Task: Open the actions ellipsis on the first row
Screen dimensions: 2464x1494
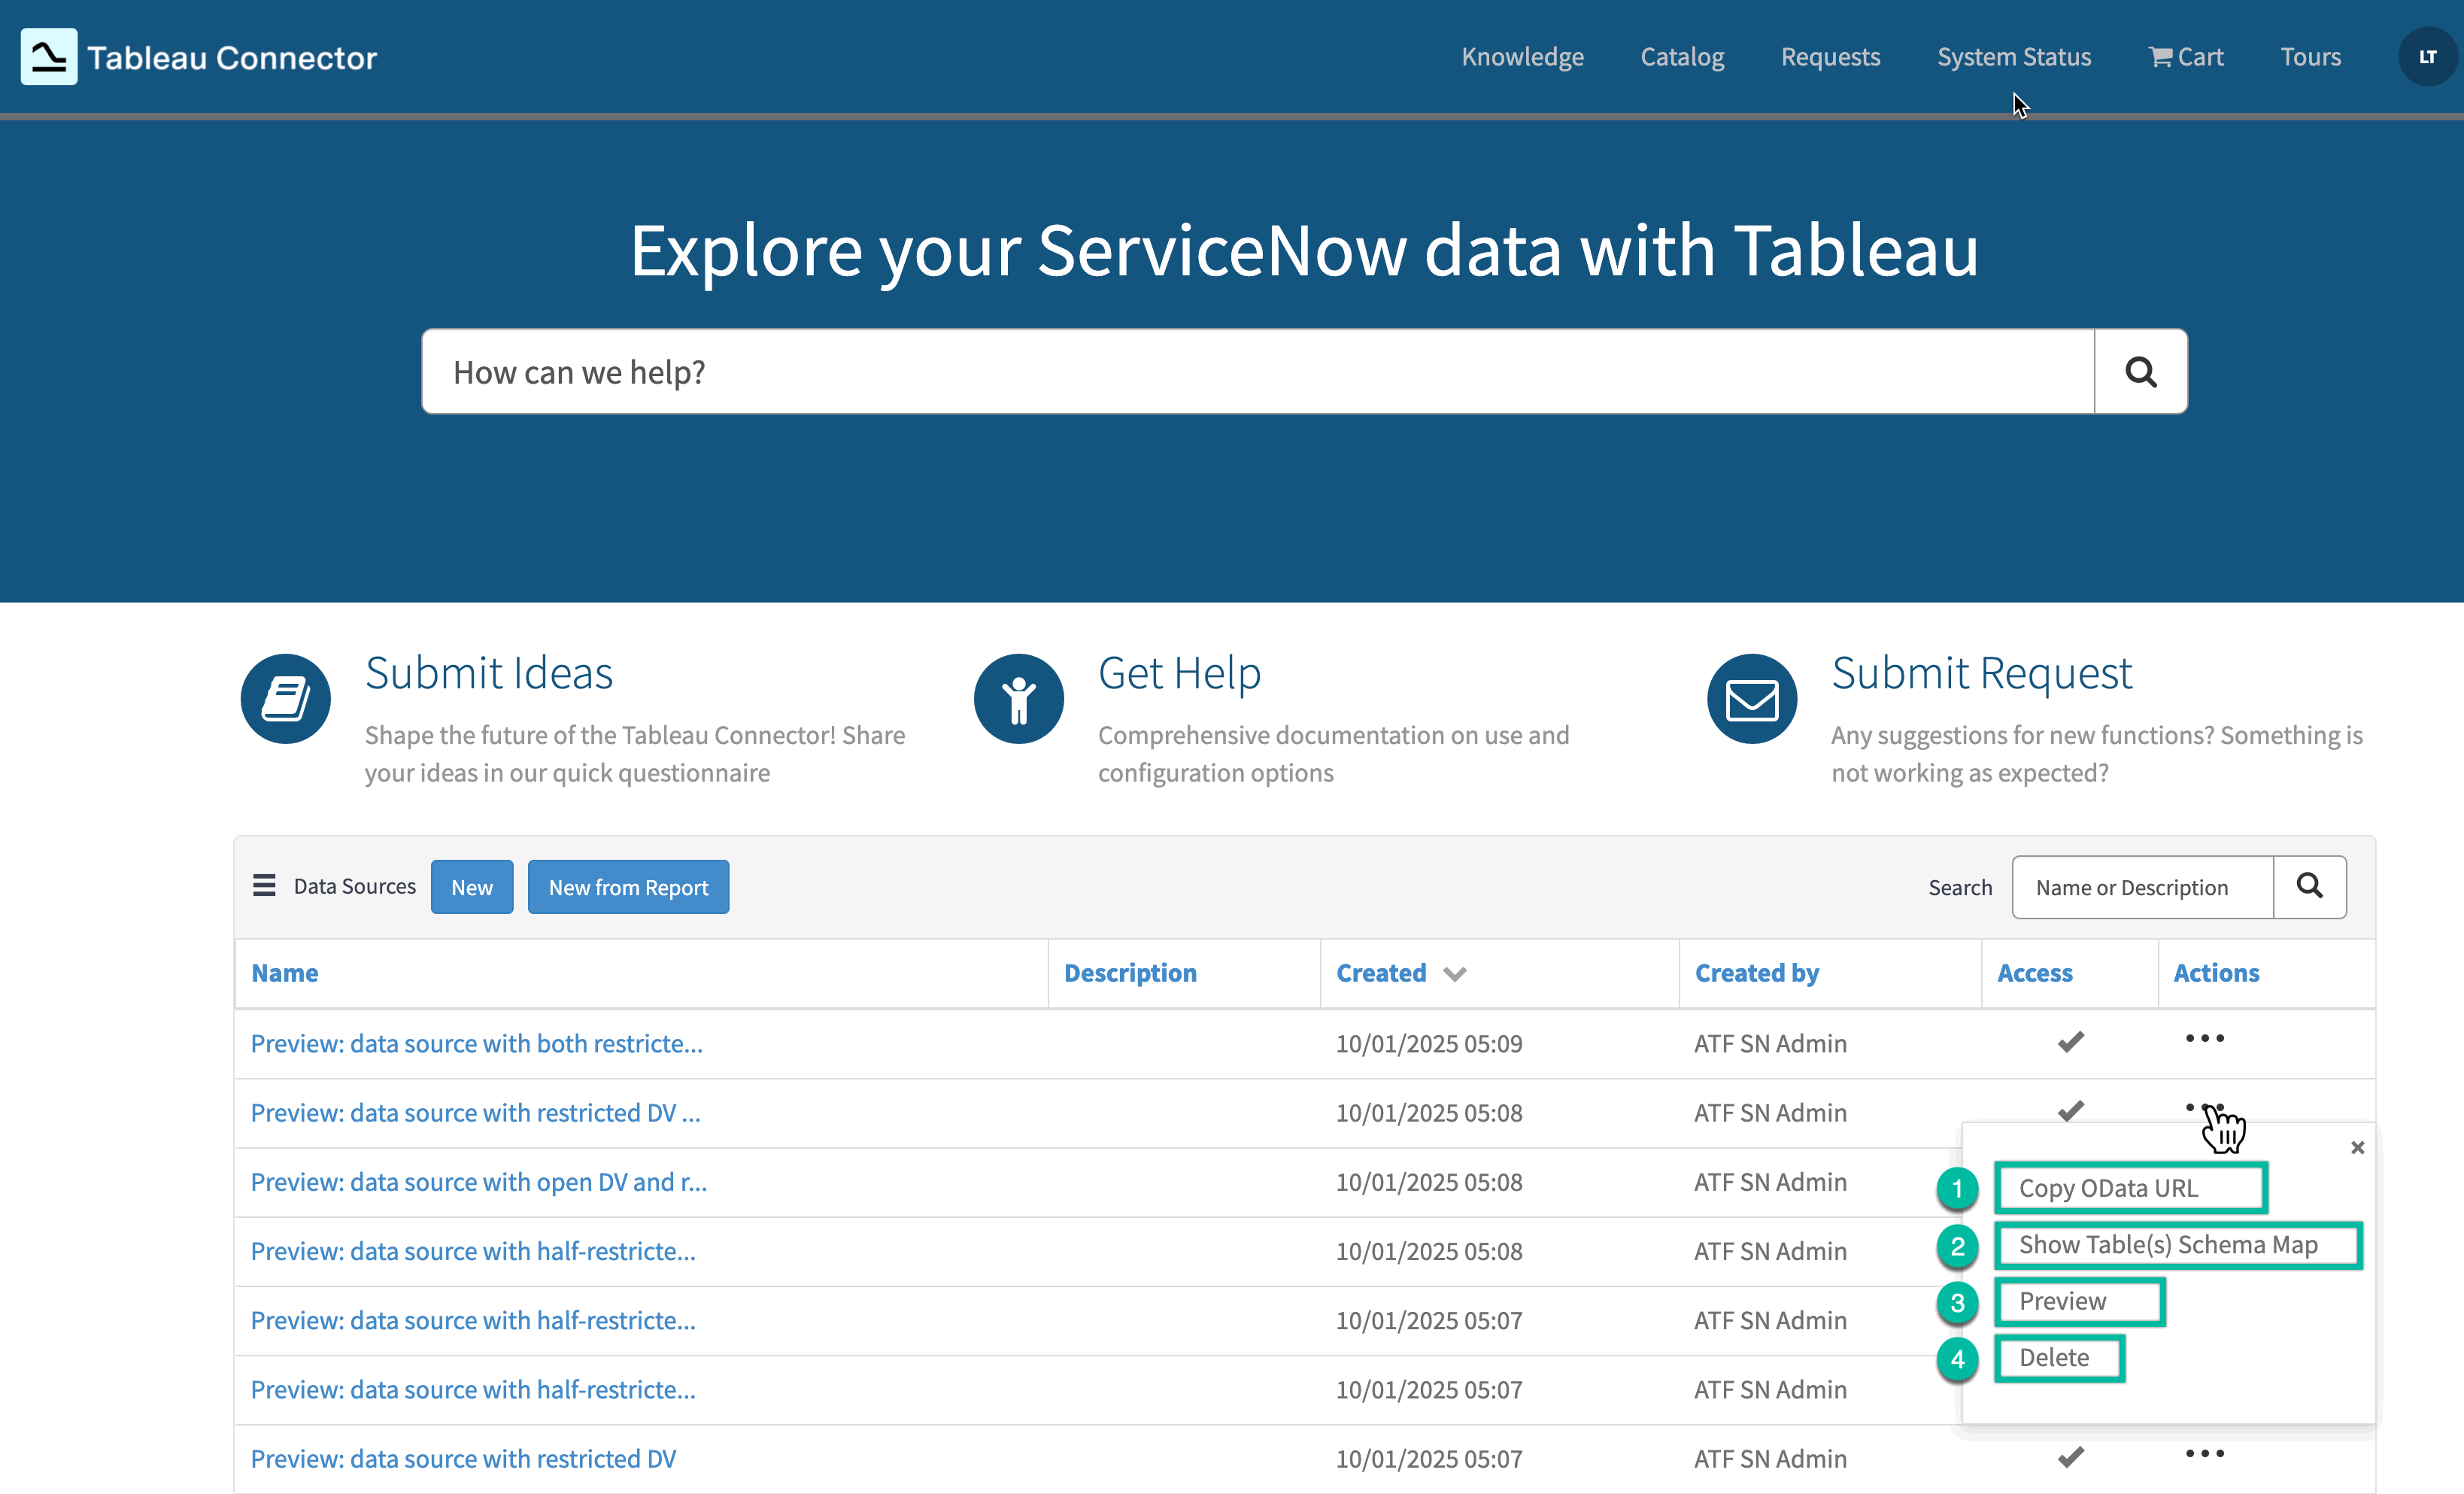Action: [2204, 1039]
